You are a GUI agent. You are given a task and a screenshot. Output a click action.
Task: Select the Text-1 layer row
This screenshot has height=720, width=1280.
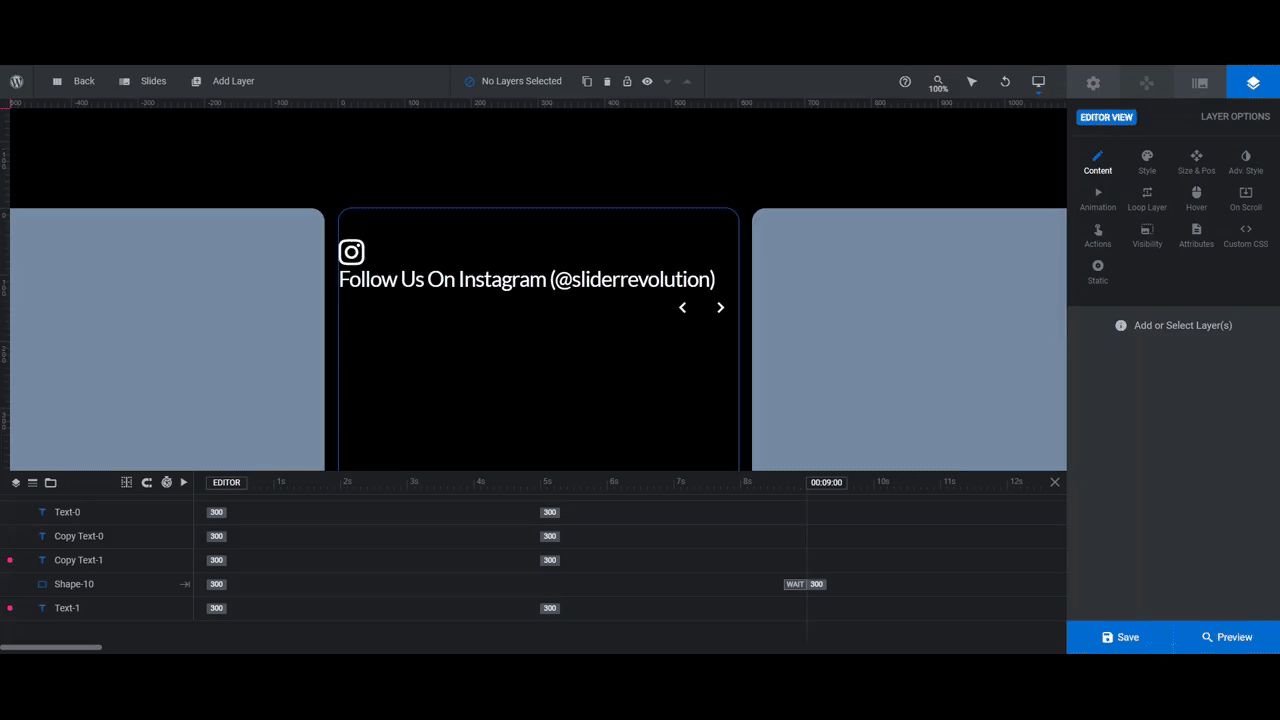[97, 608]
